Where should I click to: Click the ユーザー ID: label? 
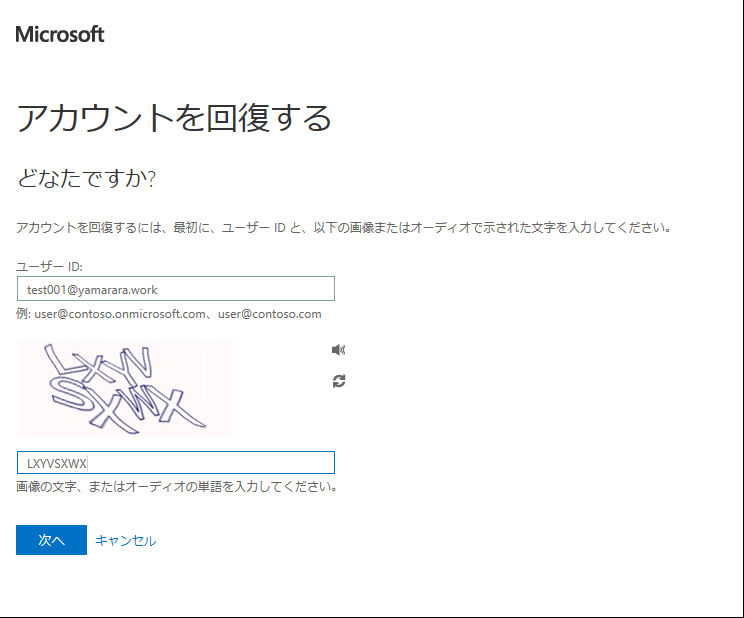click(49, 266)
